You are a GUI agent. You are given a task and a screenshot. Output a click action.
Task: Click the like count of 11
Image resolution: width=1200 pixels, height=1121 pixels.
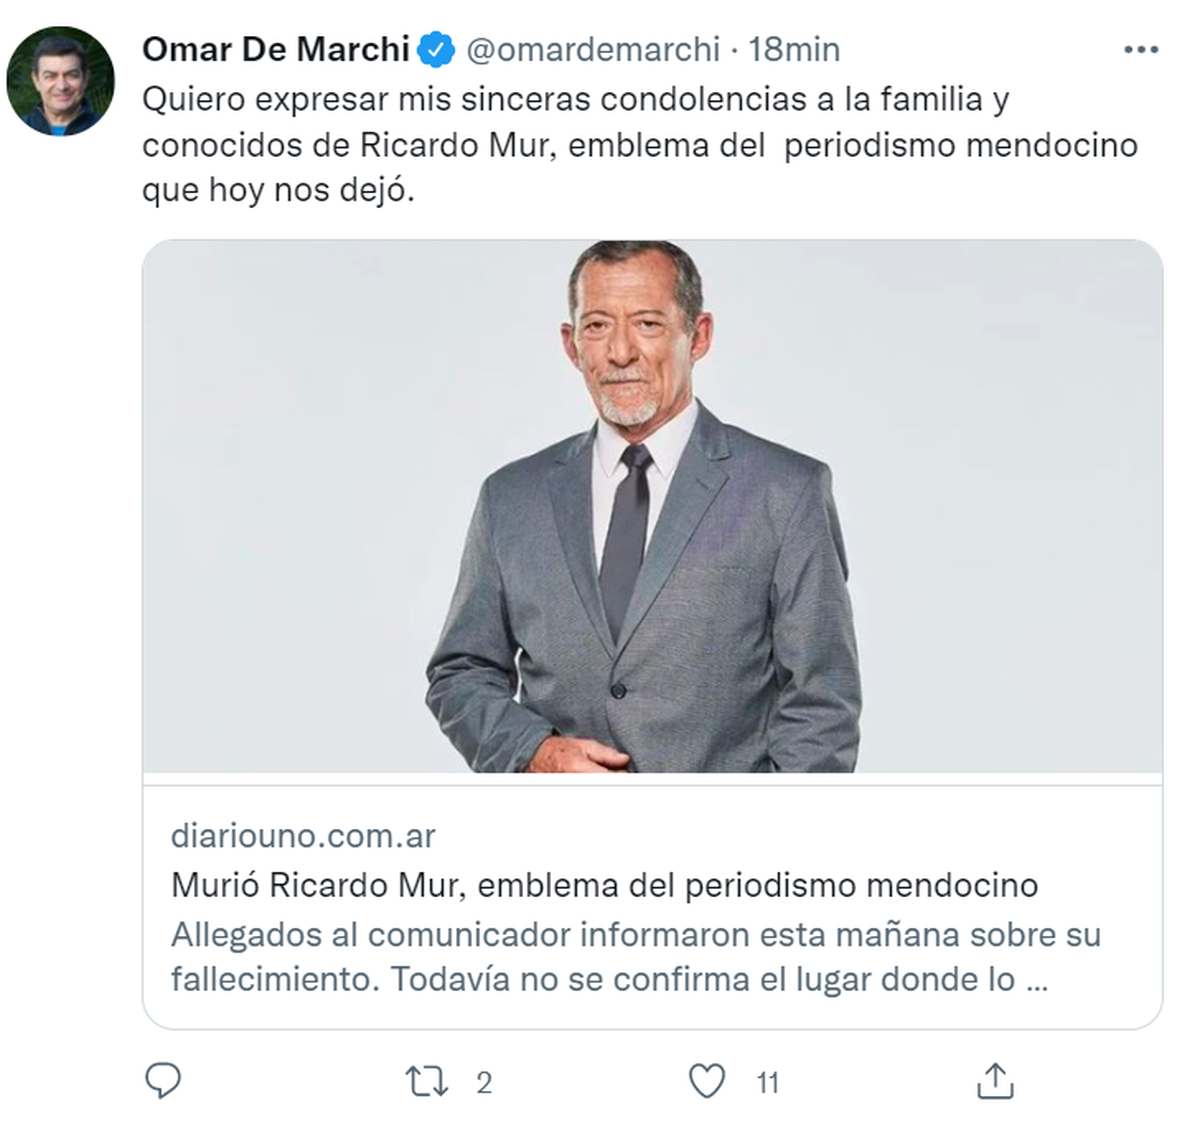point(767,1083)
